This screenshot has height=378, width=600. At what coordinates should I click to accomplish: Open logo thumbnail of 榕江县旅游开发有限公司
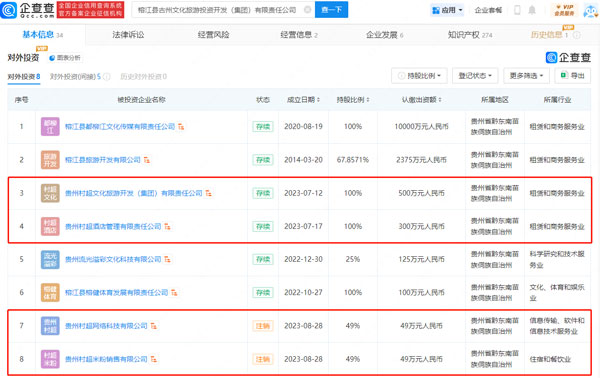[50, 160]
